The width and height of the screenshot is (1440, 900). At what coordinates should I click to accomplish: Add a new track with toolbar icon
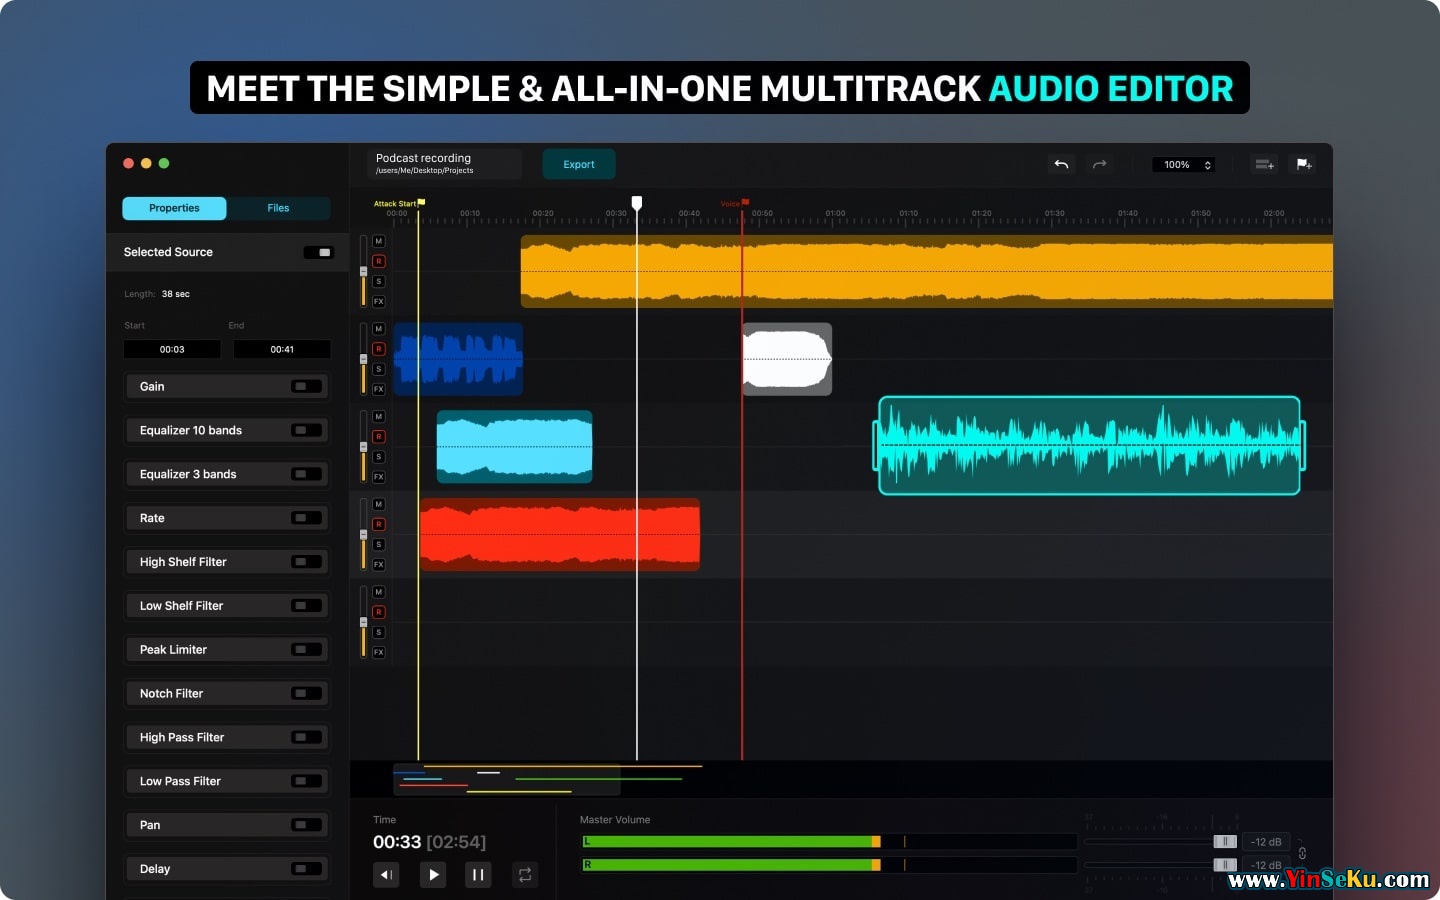point(1264,165)
